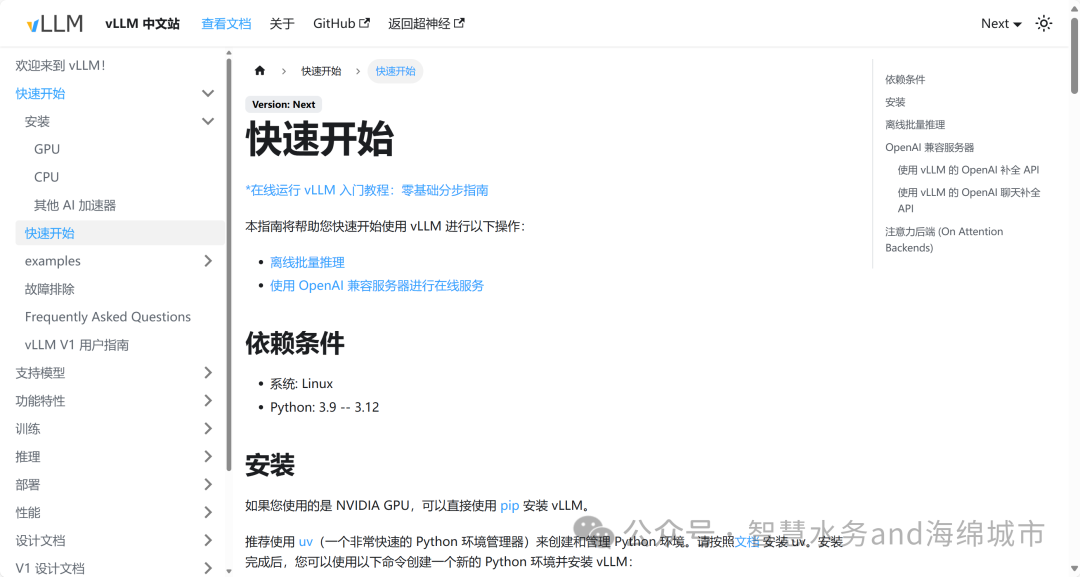Click the sidebar vertical scrollbar
This screenshot has width=1080, height=577.
click(x=229, y=264)
